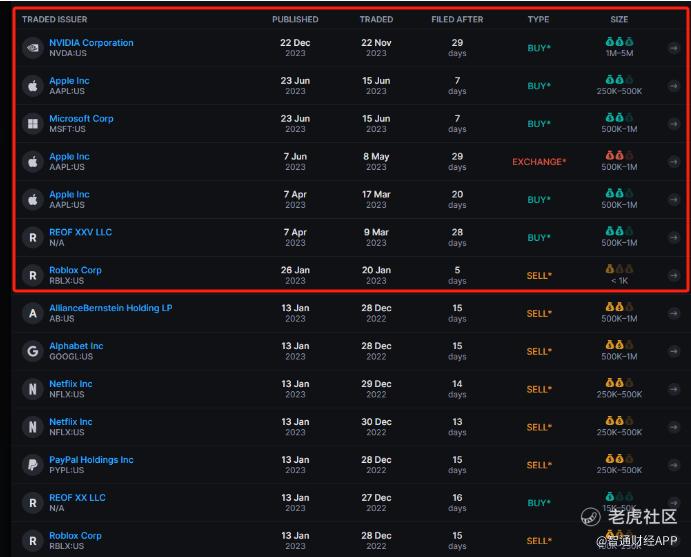Click the Alphabet G logo icon
This screenshot has width=691, height=557.
click(x=33, y=351)
